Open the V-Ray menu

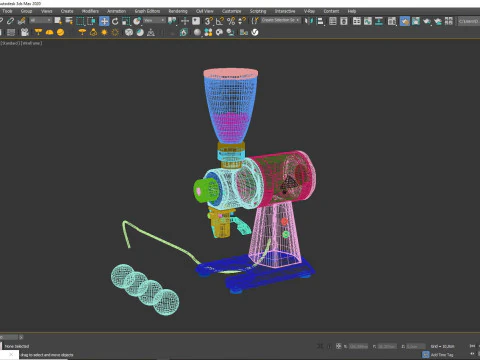(x=309, y=11)
